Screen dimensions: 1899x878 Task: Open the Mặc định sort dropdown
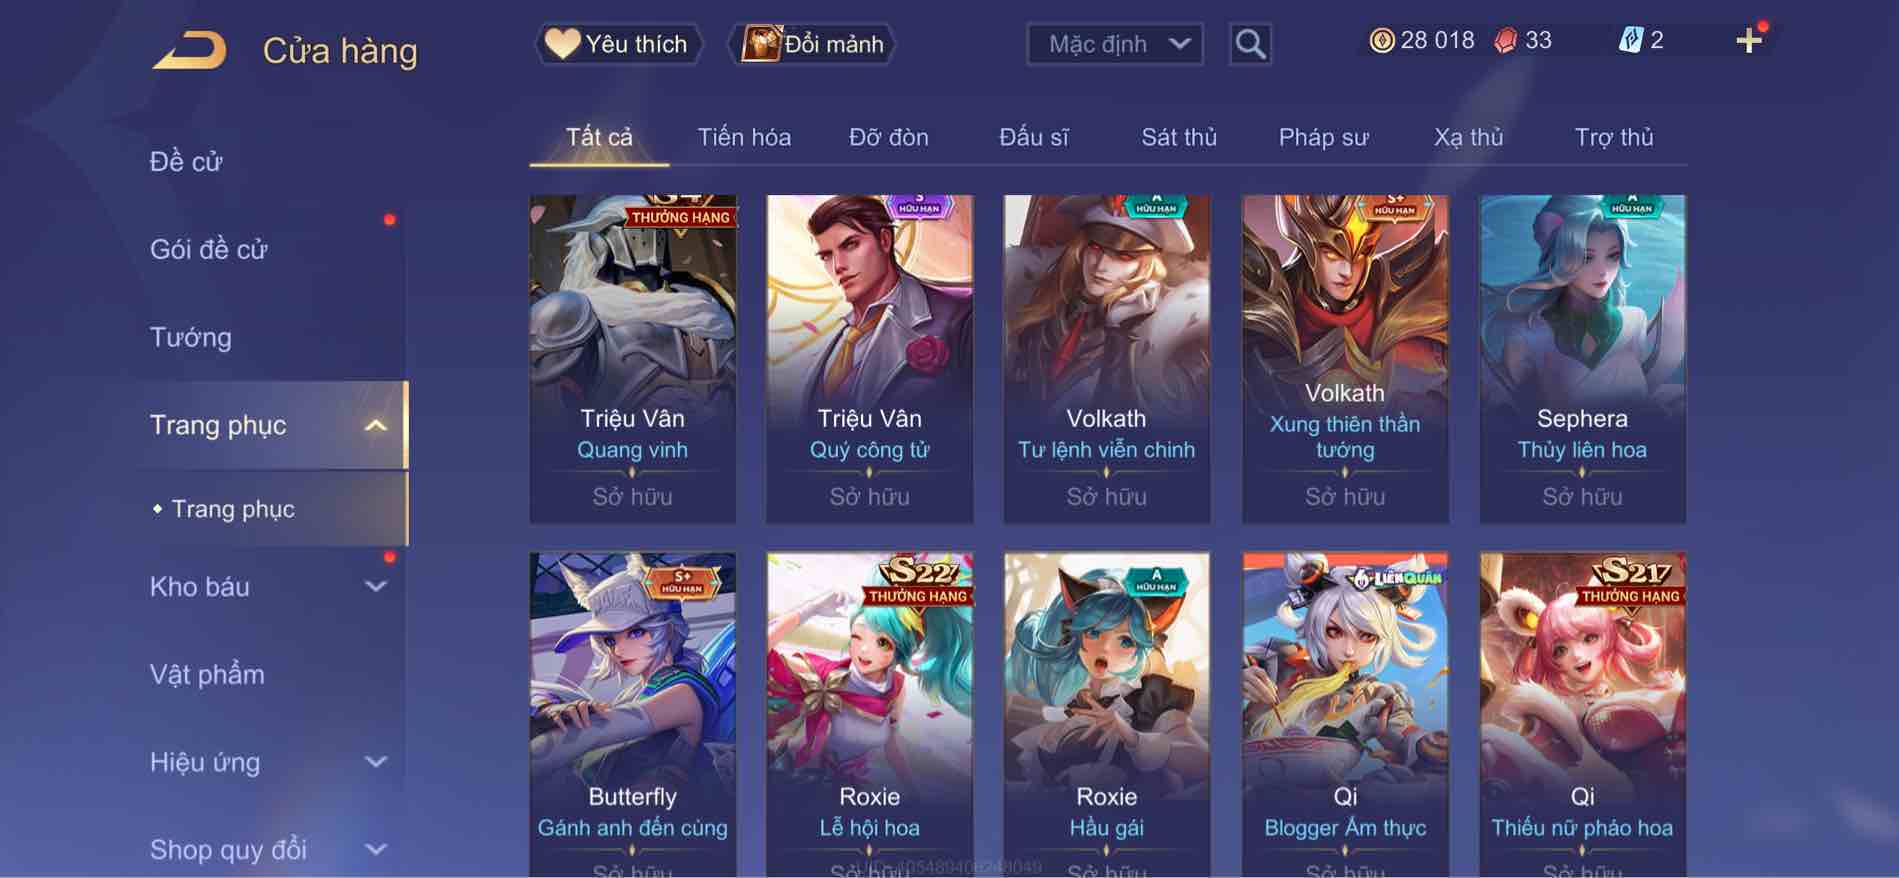[1115, 44]
